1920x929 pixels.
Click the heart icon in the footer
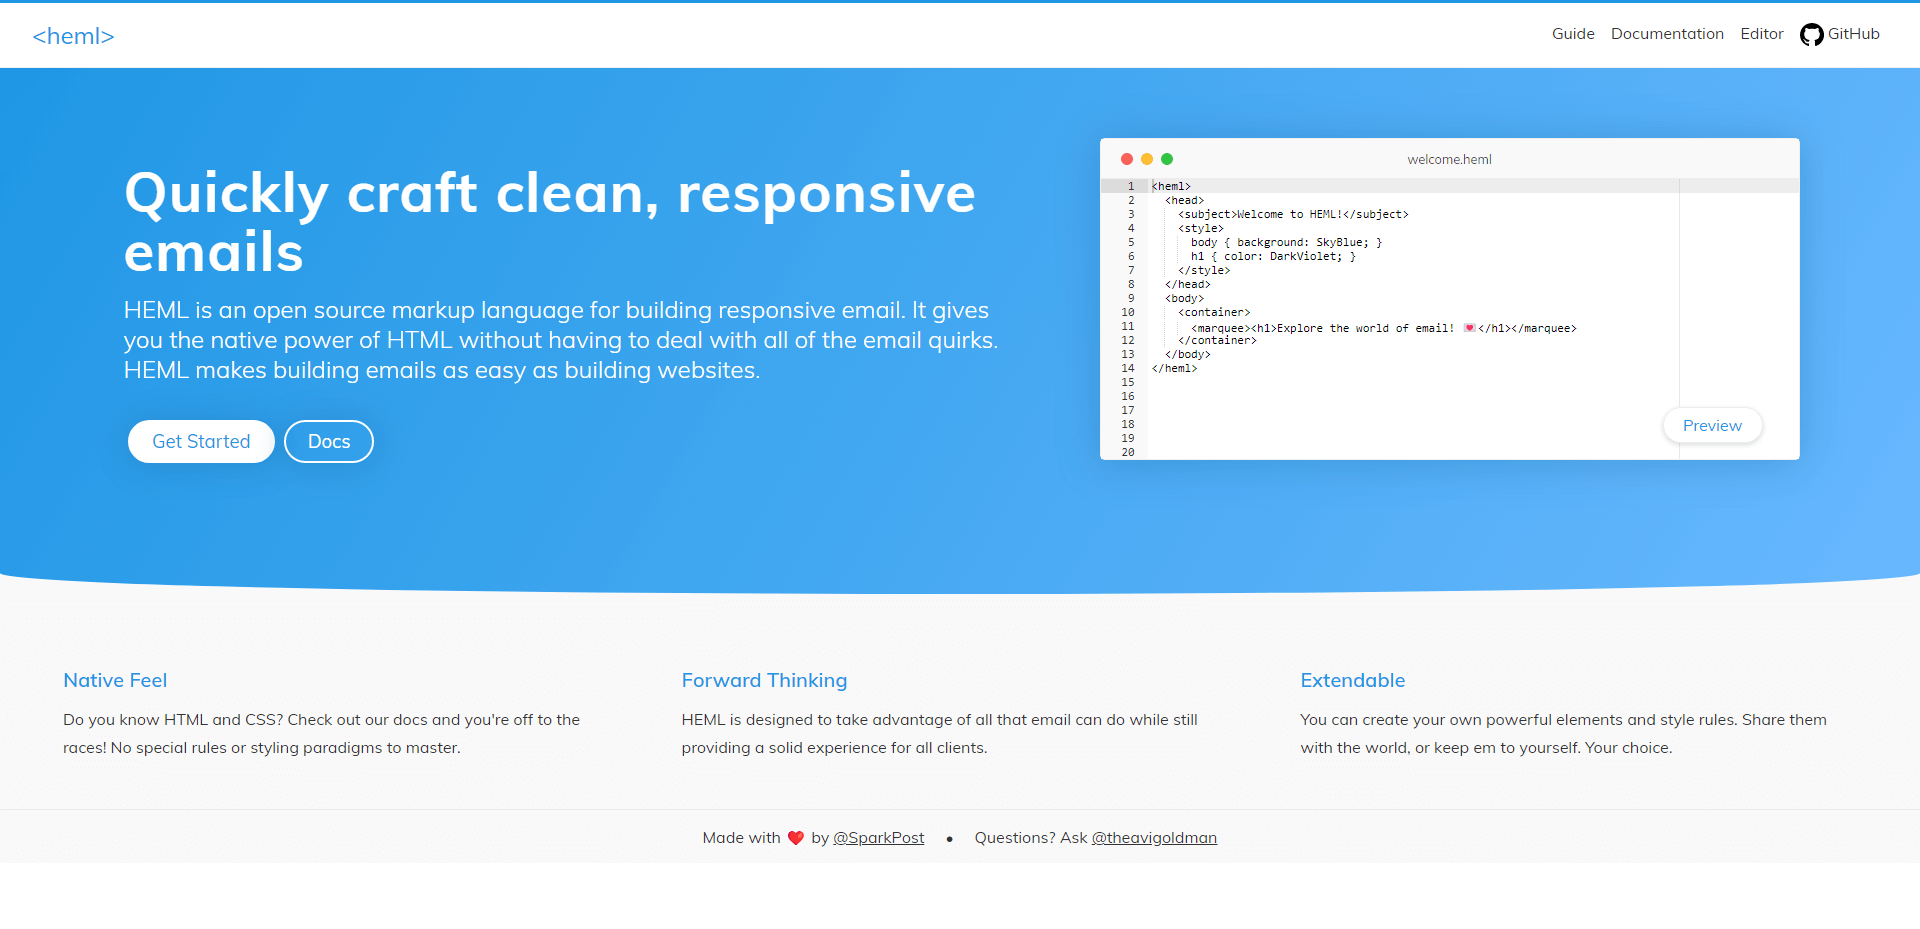[795, 838]
